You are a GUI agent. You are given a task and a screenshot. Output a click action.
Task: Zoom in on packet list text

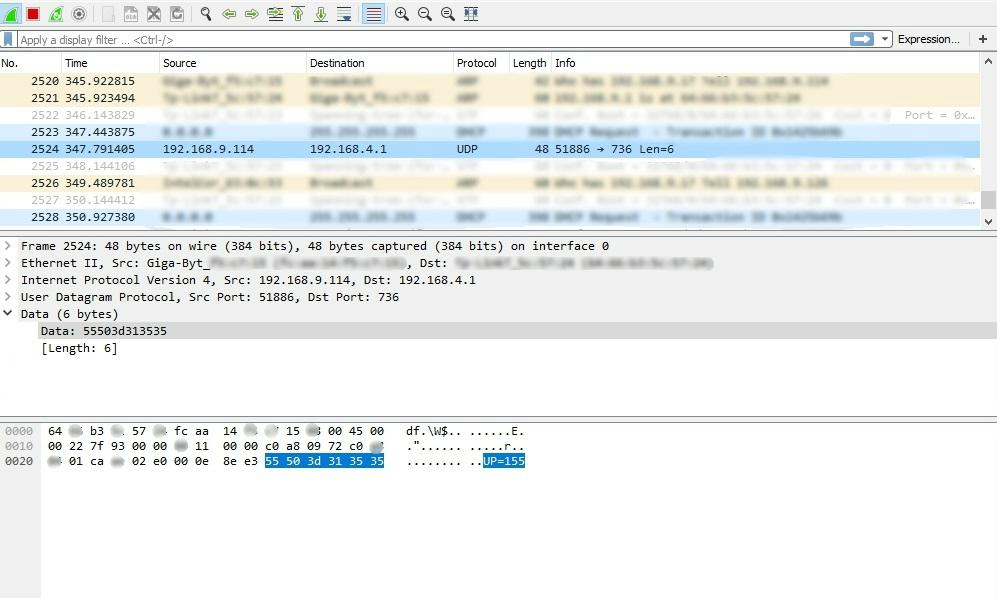coord(402,14)
